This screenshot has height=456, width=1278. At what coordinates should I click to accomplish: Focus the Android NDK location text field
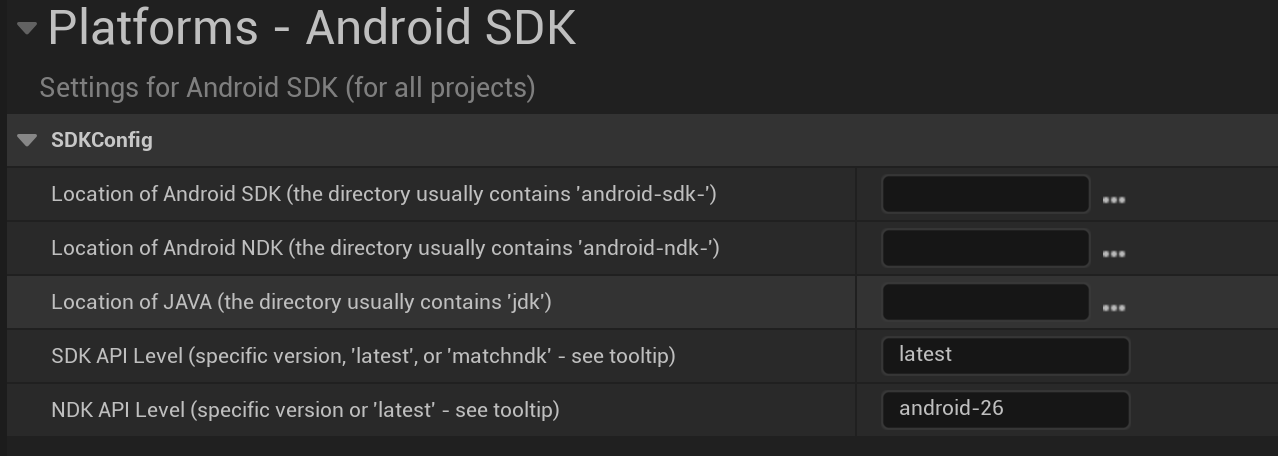[x=984, y=248]
